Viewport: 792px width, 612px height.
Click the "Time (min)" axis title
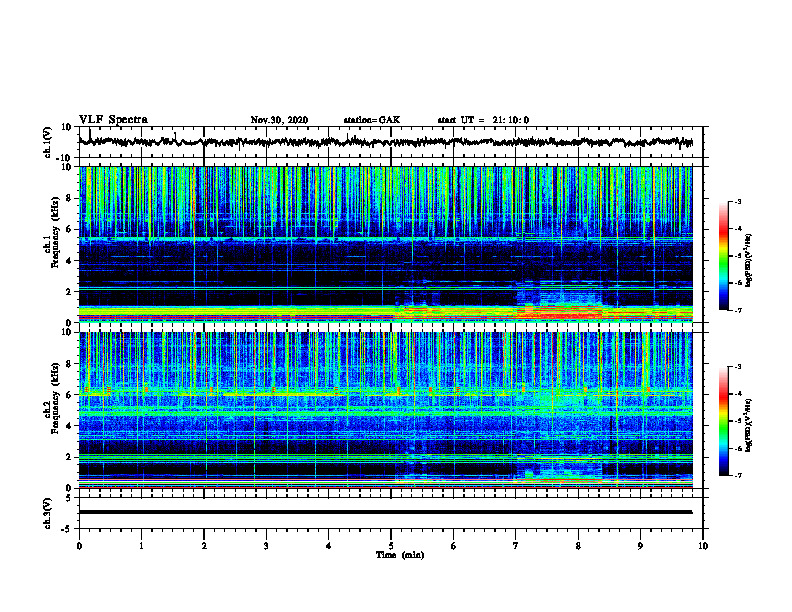pos(400,555)
